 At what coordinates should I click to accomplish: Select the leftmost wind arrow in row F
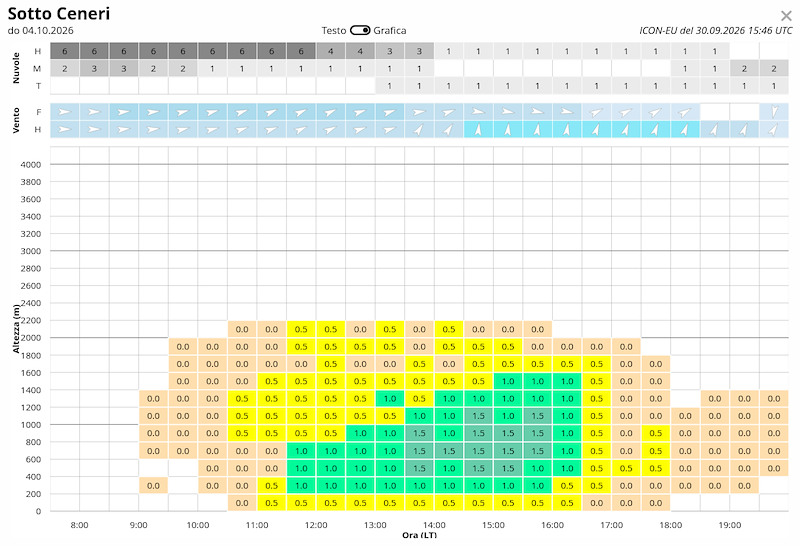click(65, 112)
